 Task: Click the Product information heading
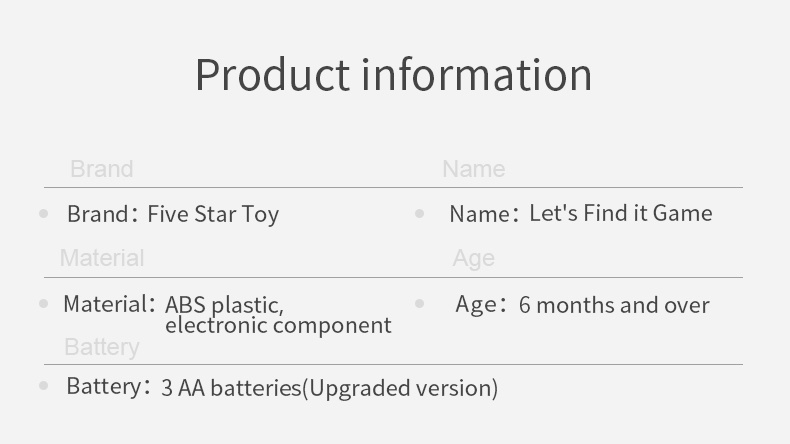tap(393, 75)
